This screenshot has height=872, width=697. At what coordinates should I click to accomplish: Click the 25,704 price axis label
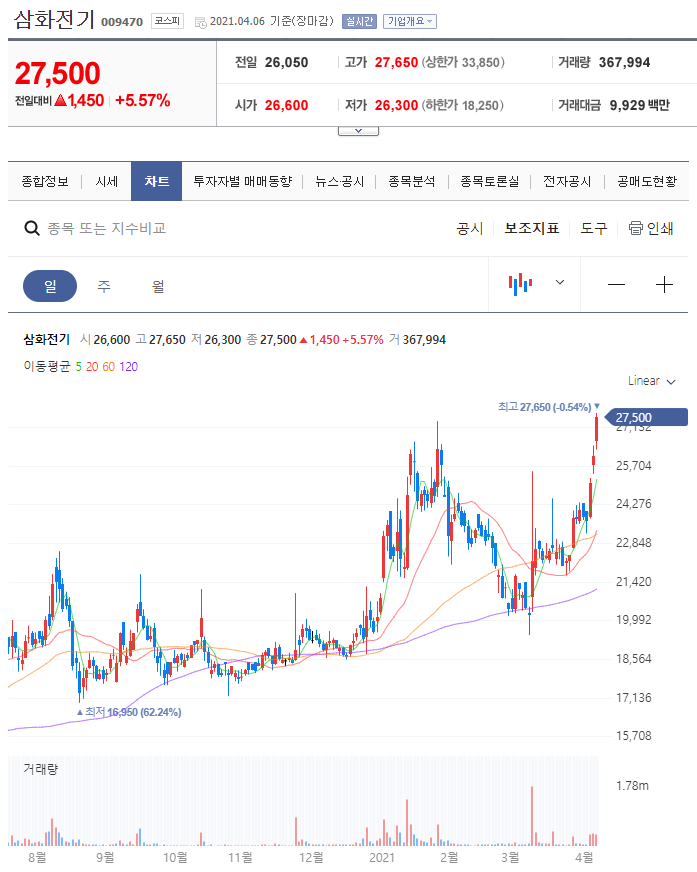tap(633, 465)
